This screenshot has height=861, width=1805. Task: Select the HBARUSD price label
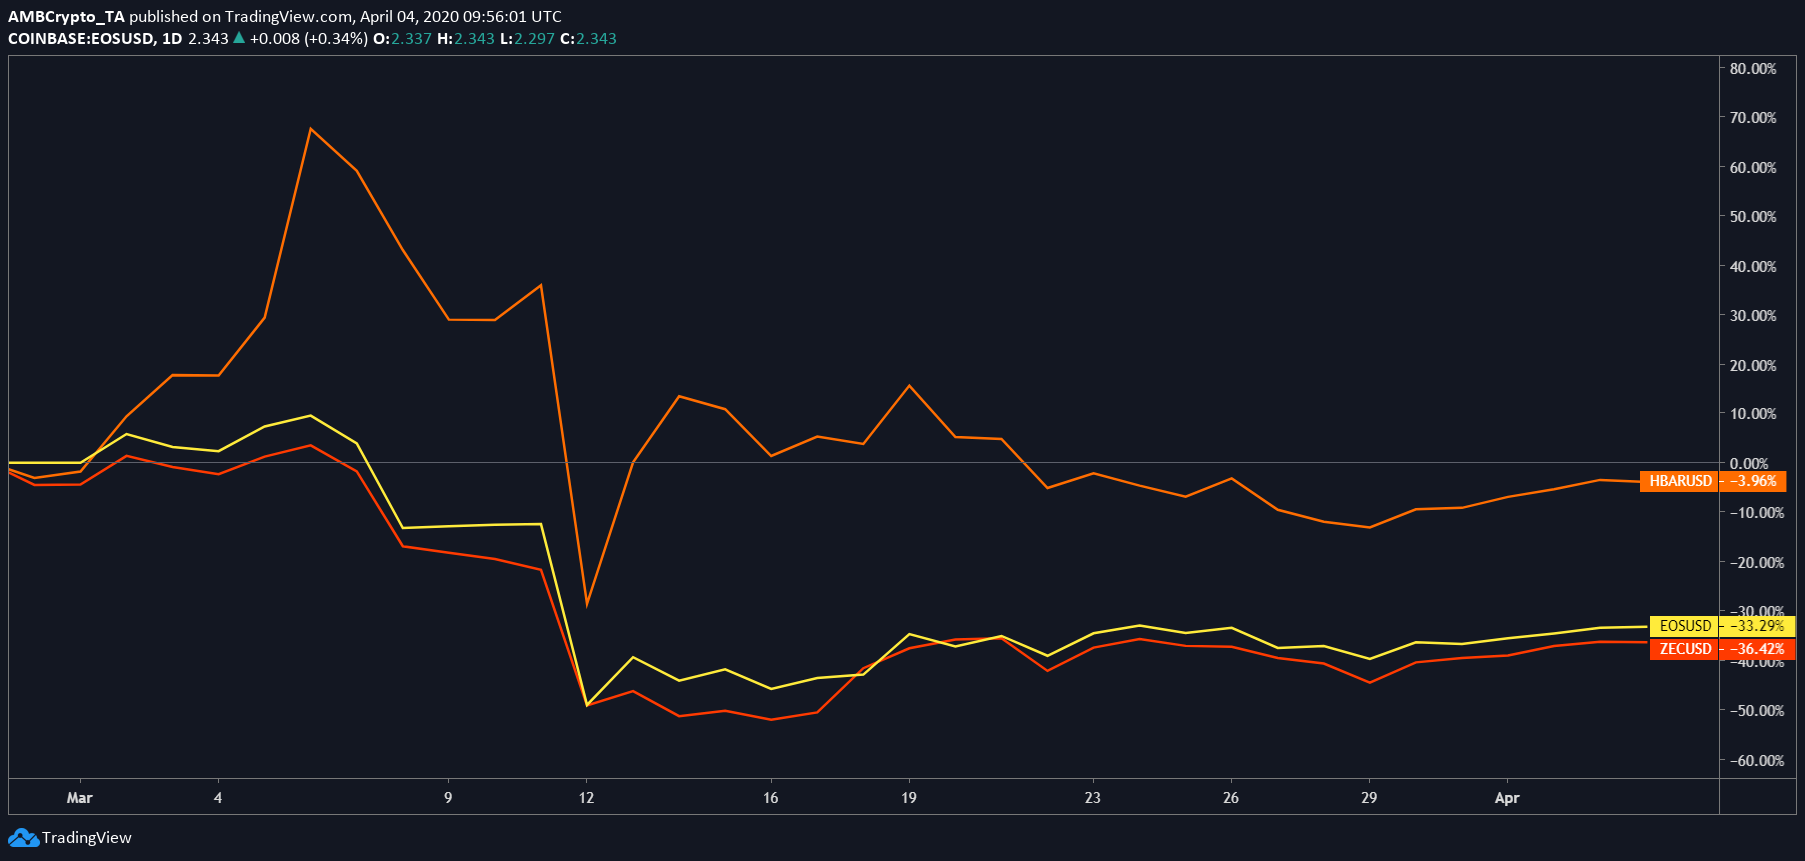tap(1680, 481)
